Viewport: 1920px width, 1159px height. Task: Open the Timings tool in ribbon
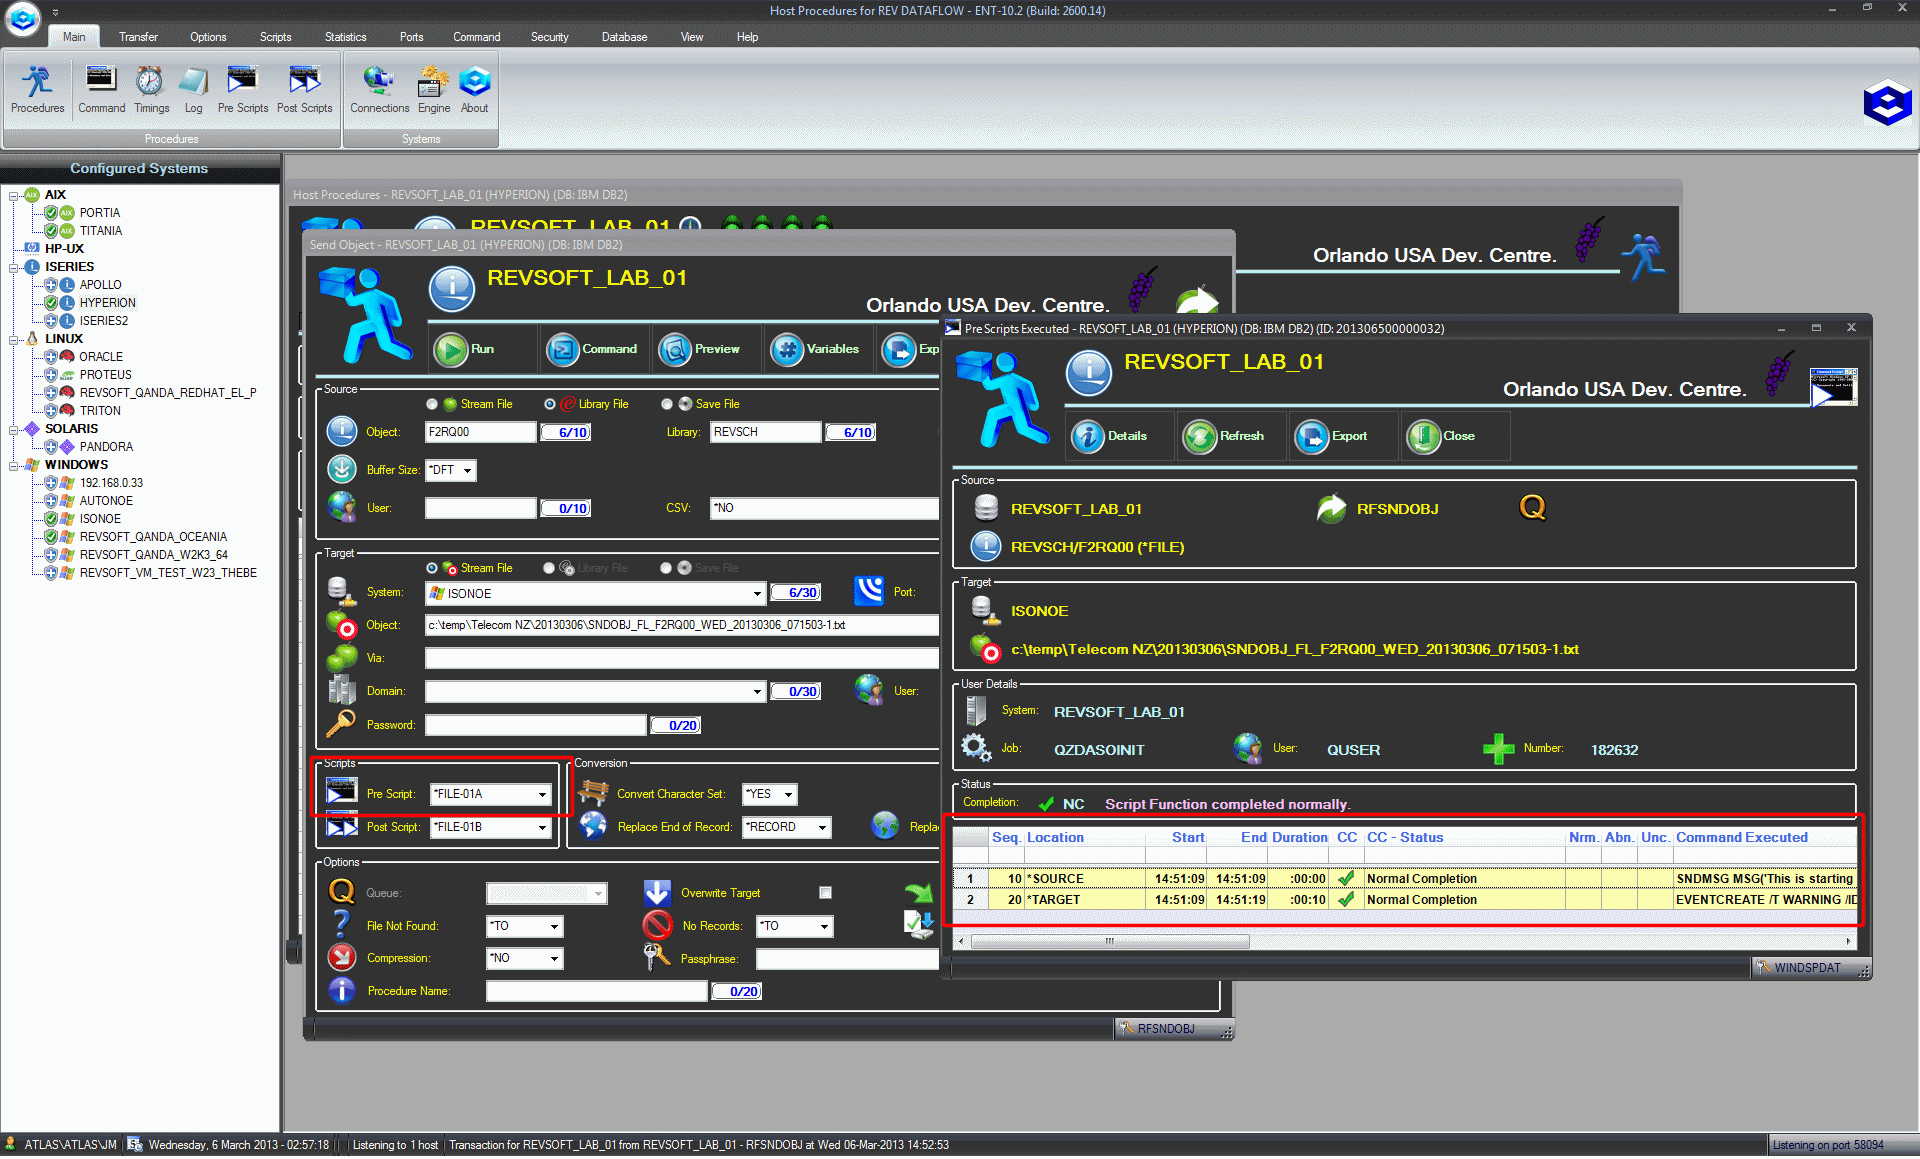(x=150, y=89)
